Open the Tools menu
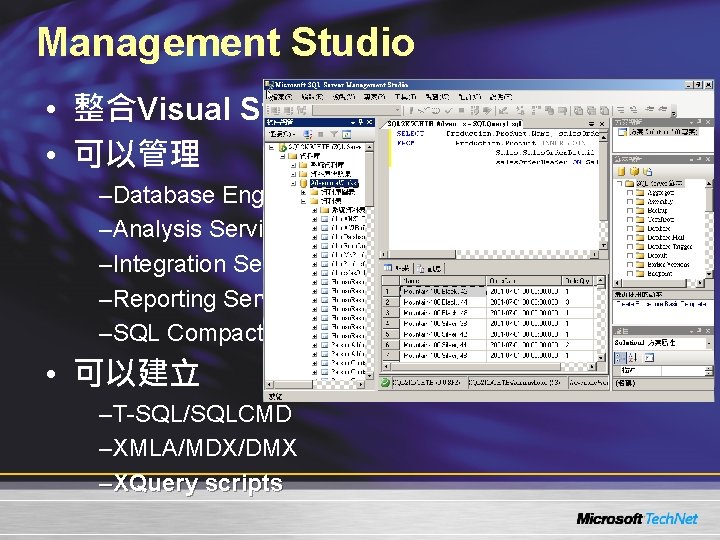The width and height of the screenshot is (720, 540). click(405, 97)
